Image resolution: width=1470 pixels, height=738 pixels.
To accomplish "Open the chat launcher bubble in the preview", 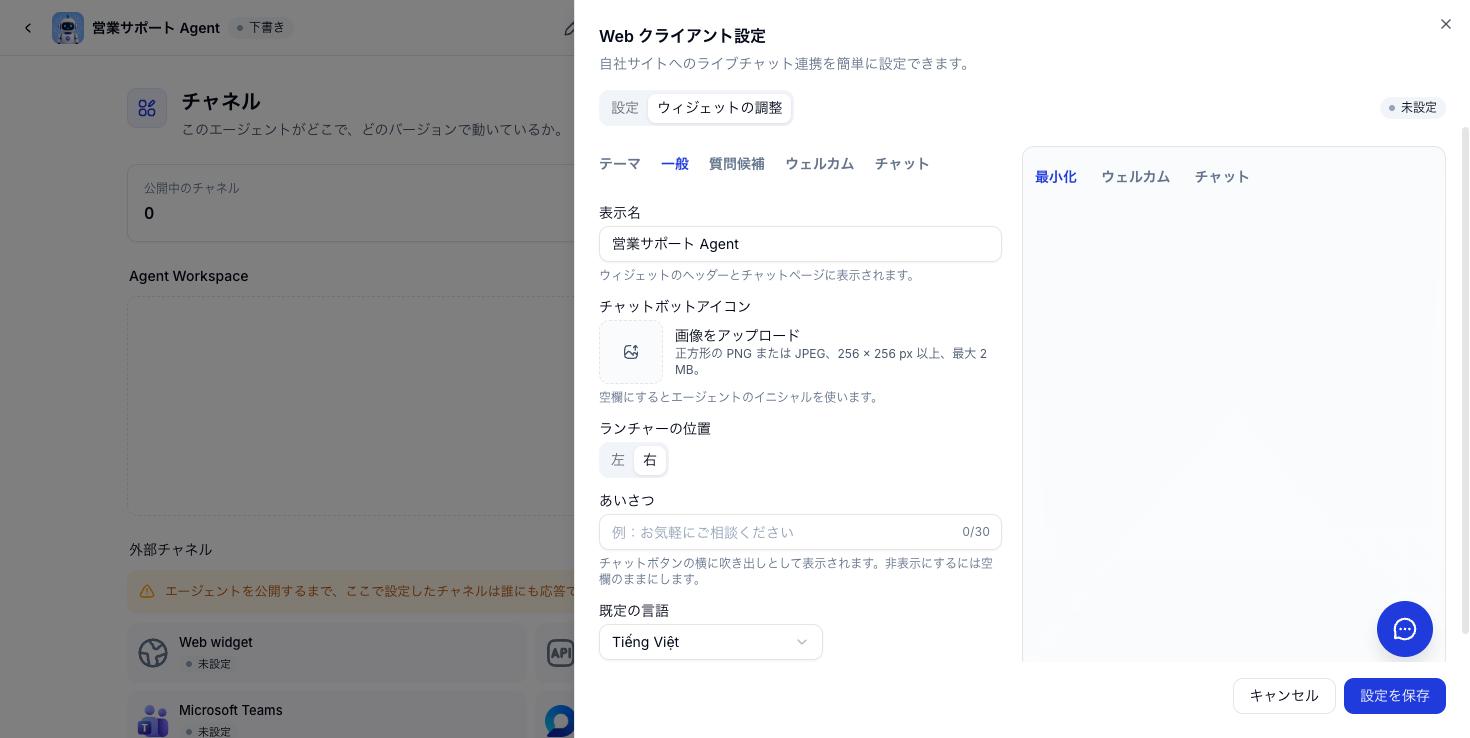I will coord(1405,629).
